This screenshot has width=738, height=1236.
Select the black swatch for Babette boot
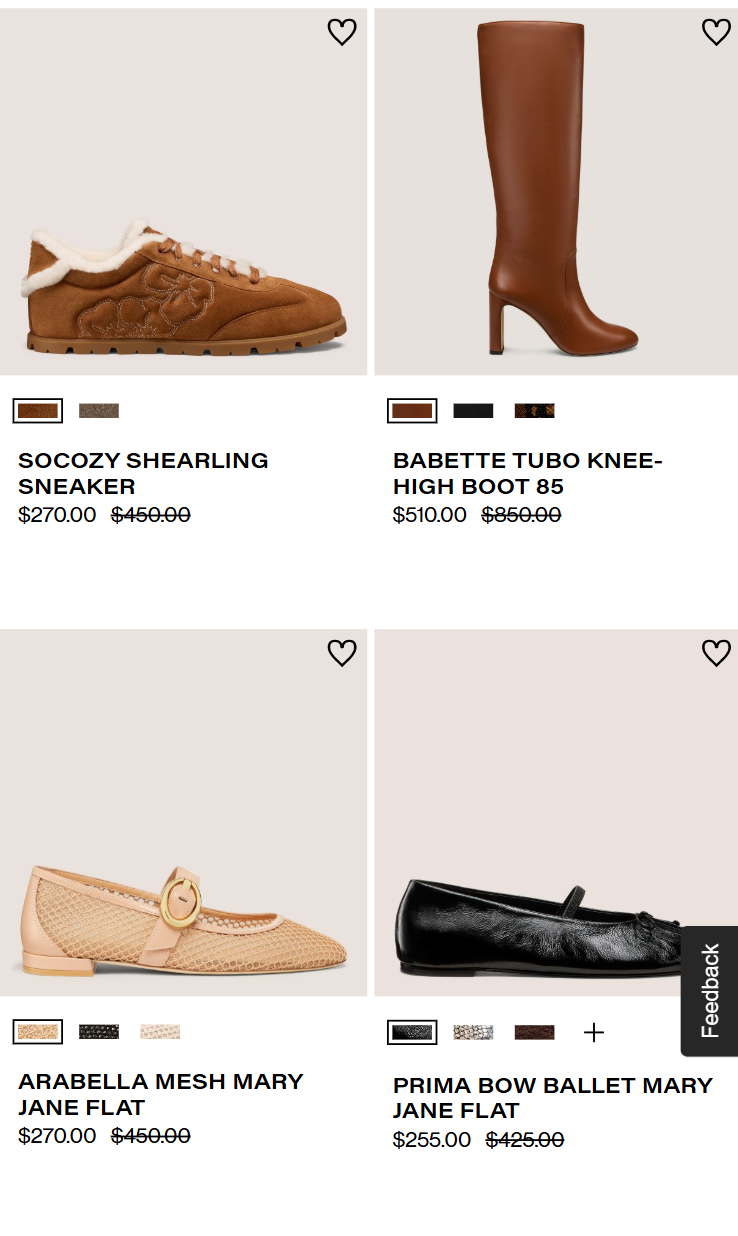473,411
